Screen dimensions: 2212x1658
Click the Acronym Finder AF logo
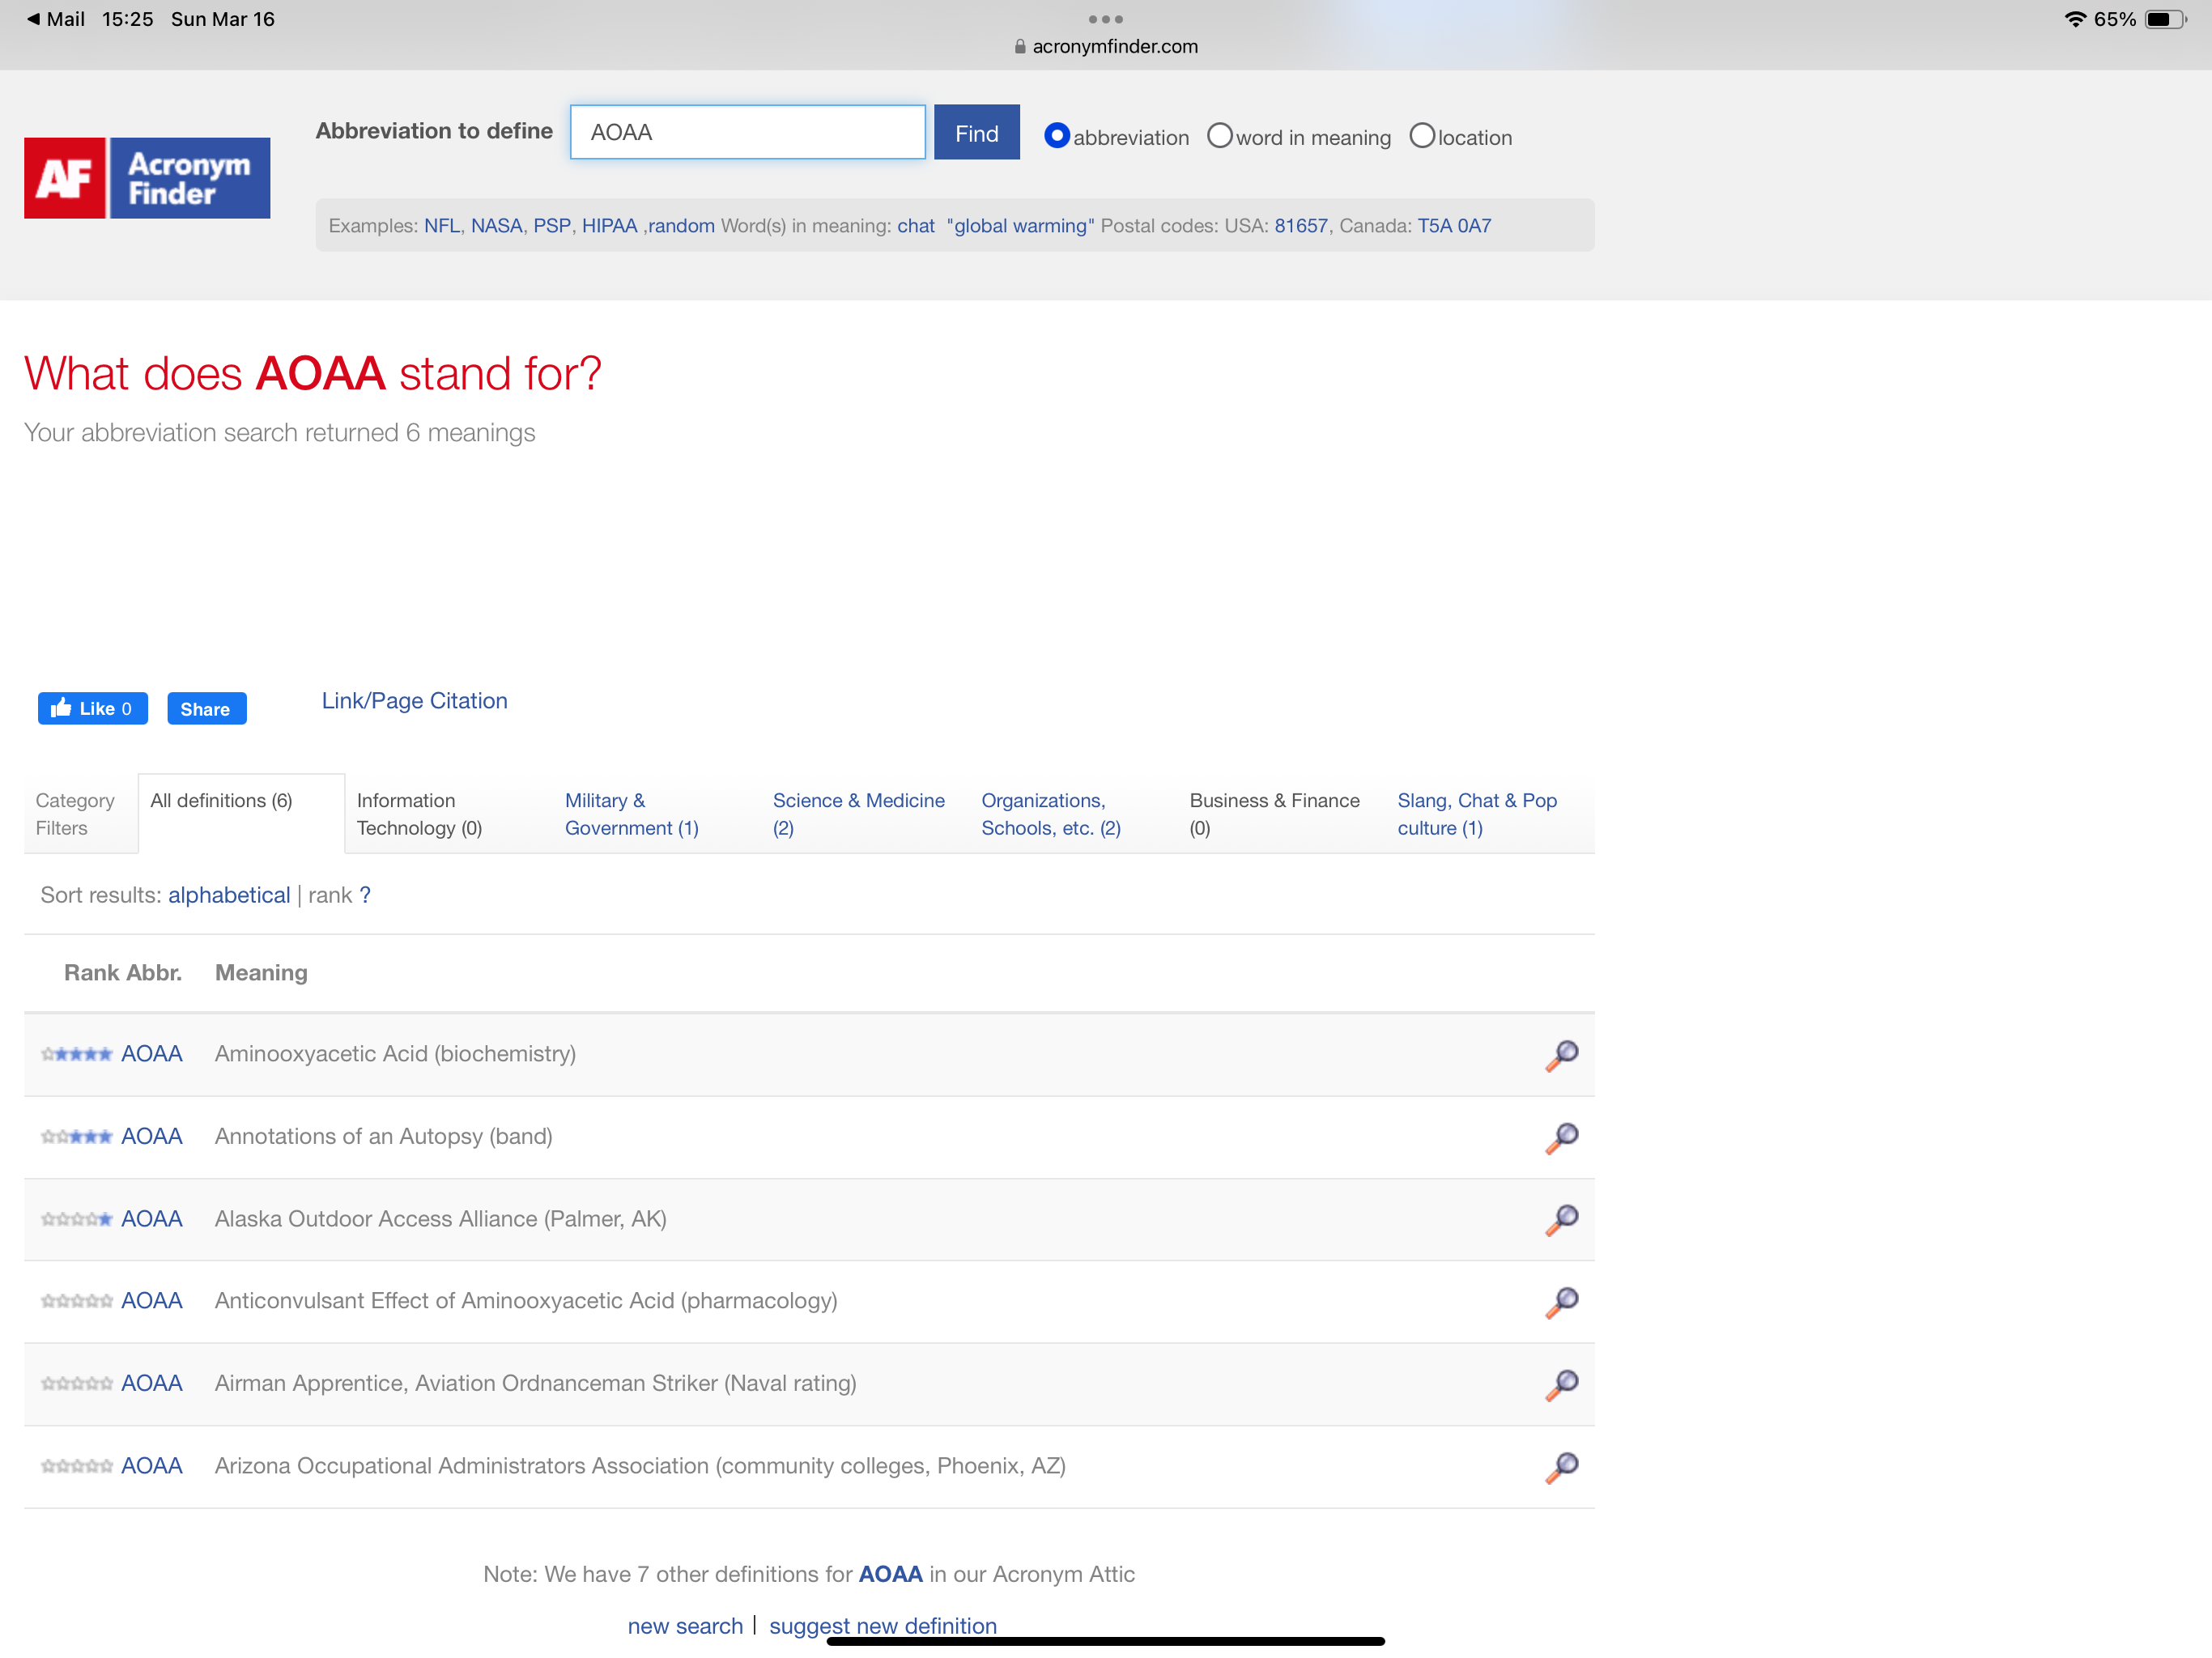click(147, 178)
